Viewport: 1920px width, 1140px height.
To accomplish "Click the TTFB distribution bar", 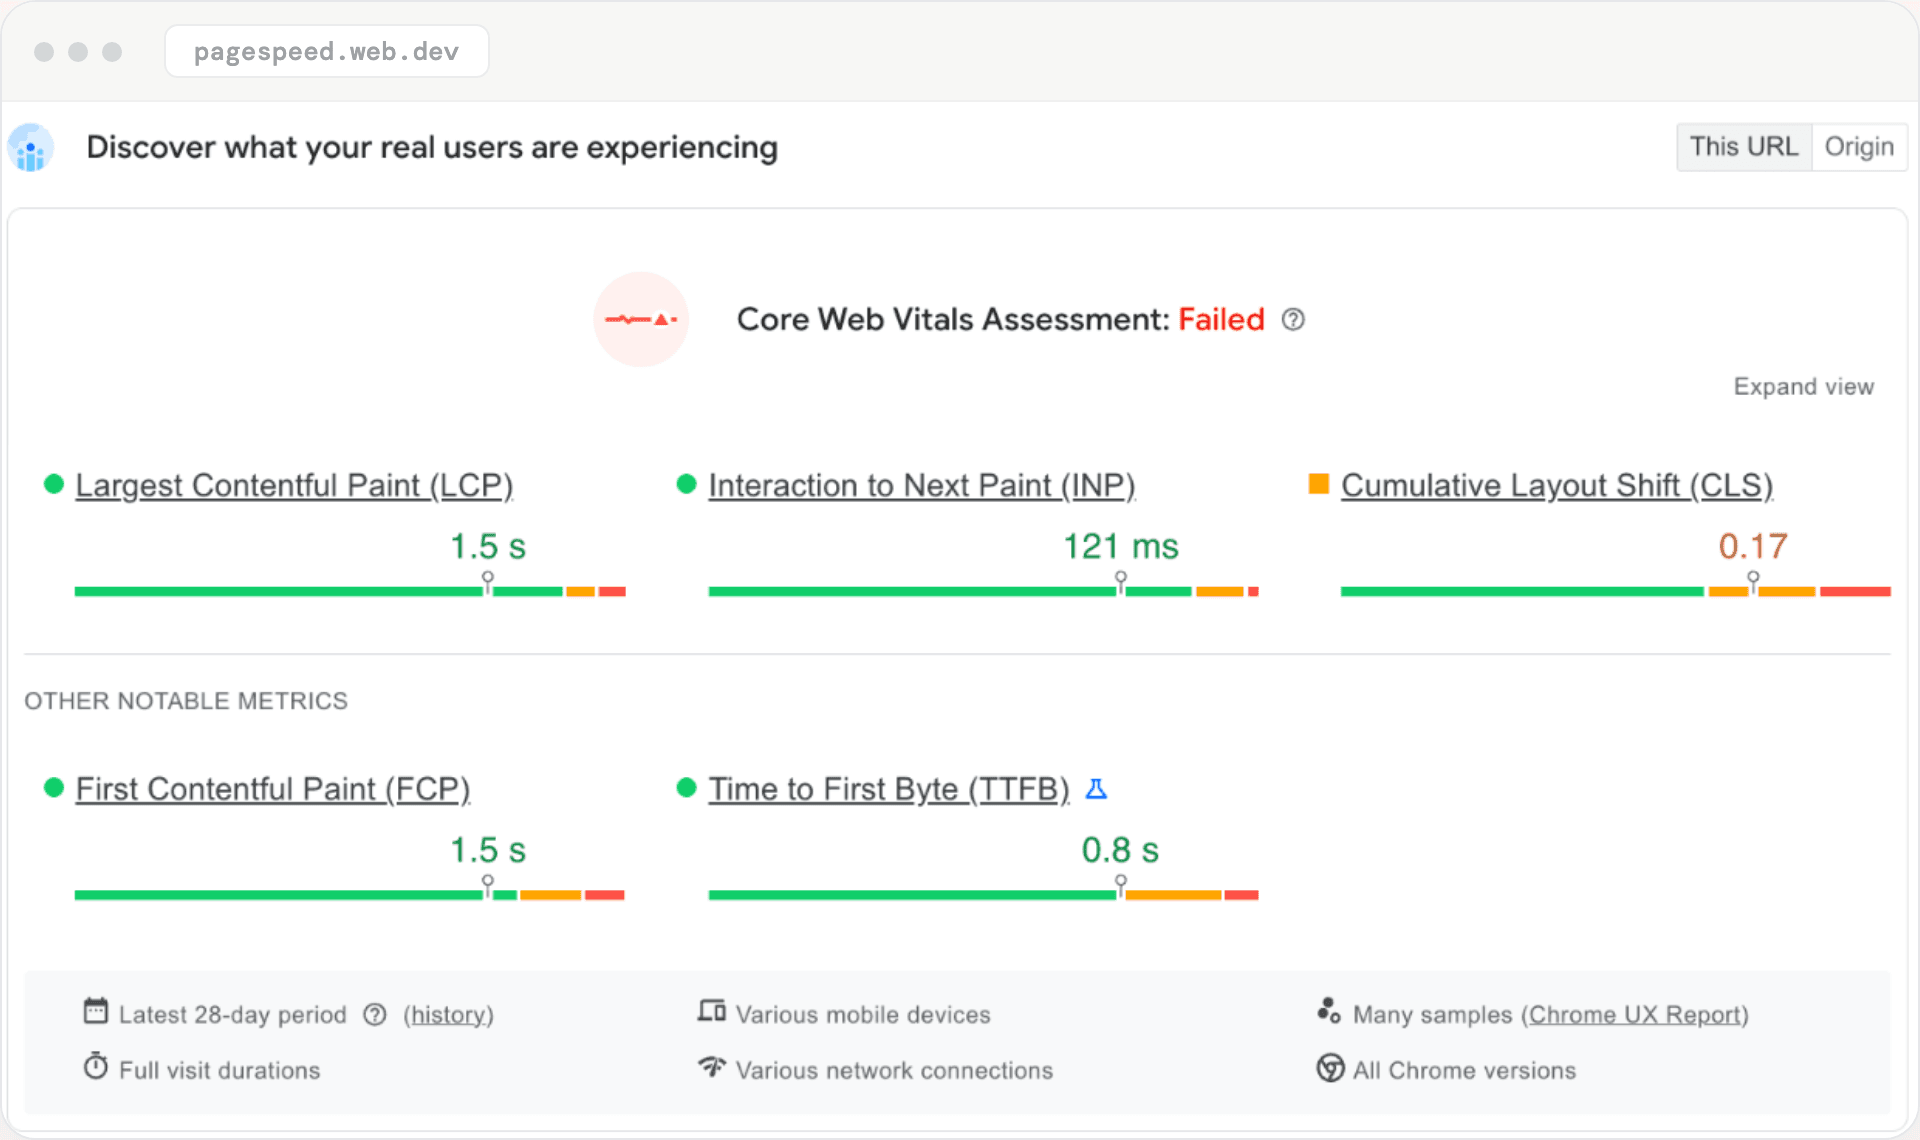I will pos(983,895).
